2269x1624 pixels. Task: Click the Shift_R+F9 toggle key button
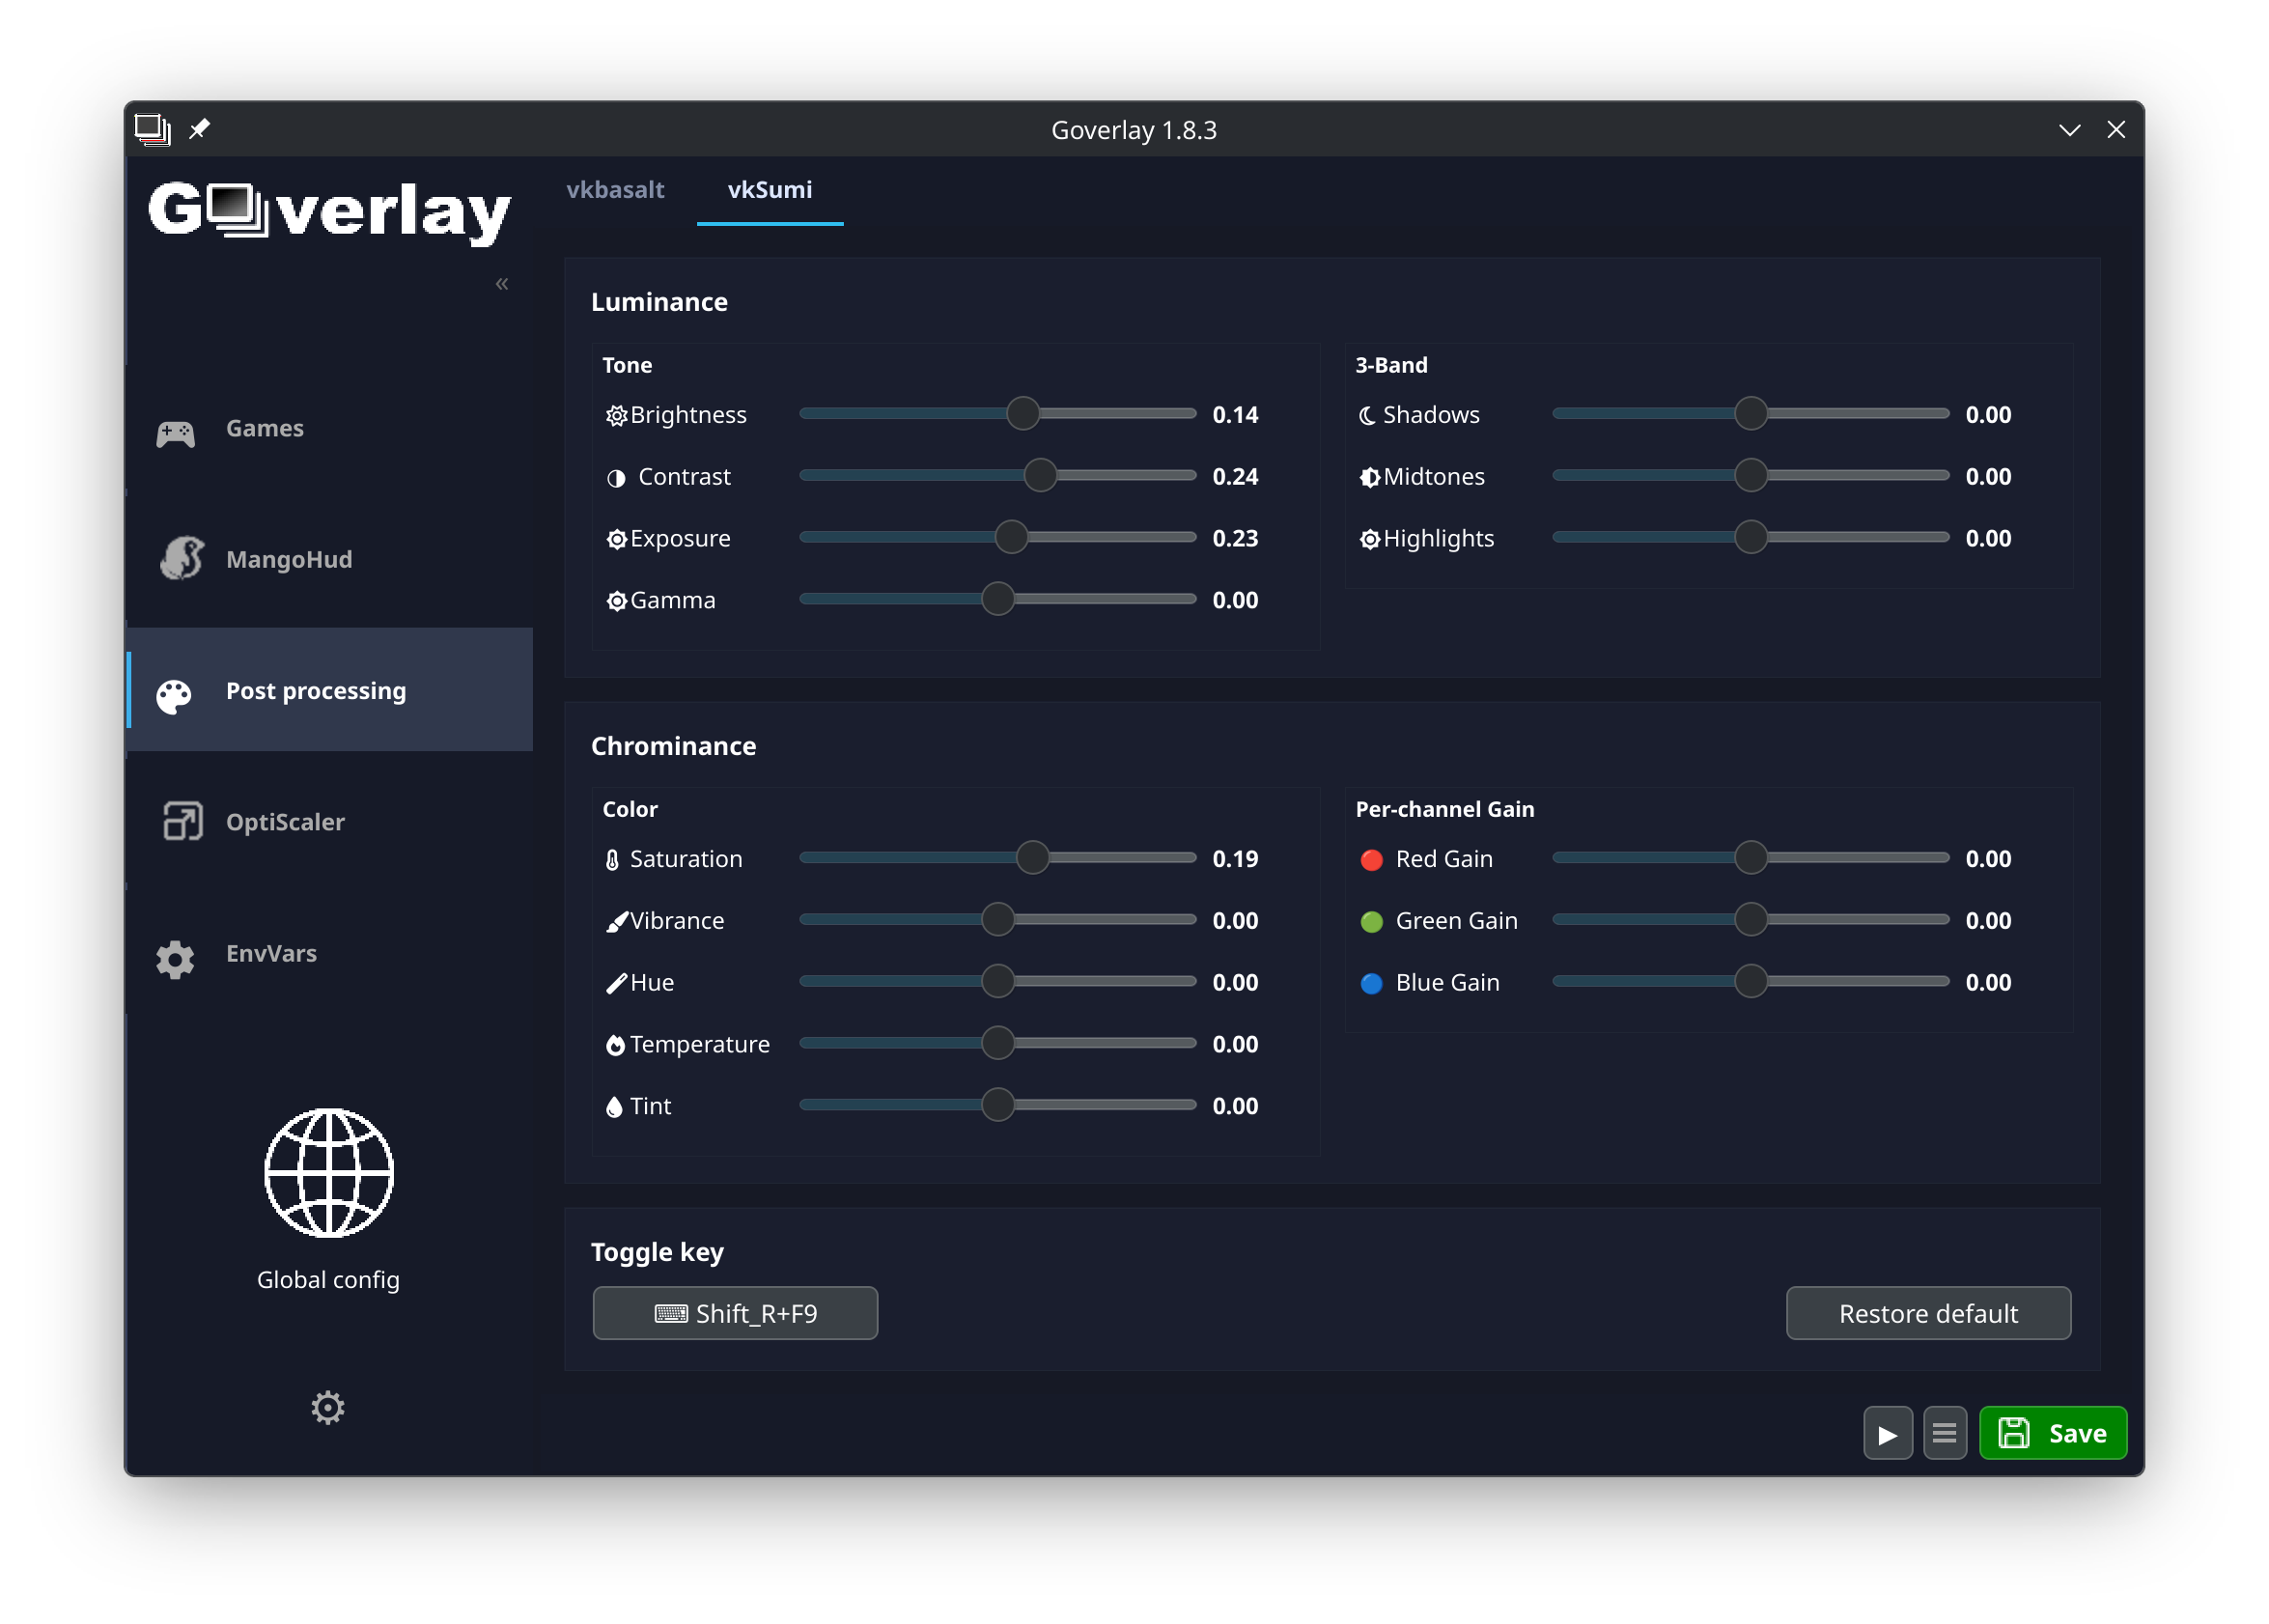tap(735, 1313)
